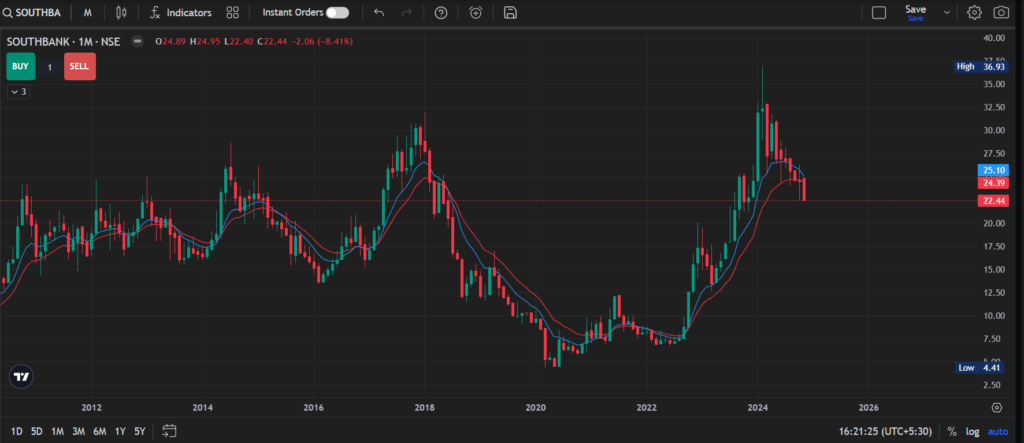
Task: Change the M monthly interval selector
Action: pyautogui.click(x=88, y=12)
